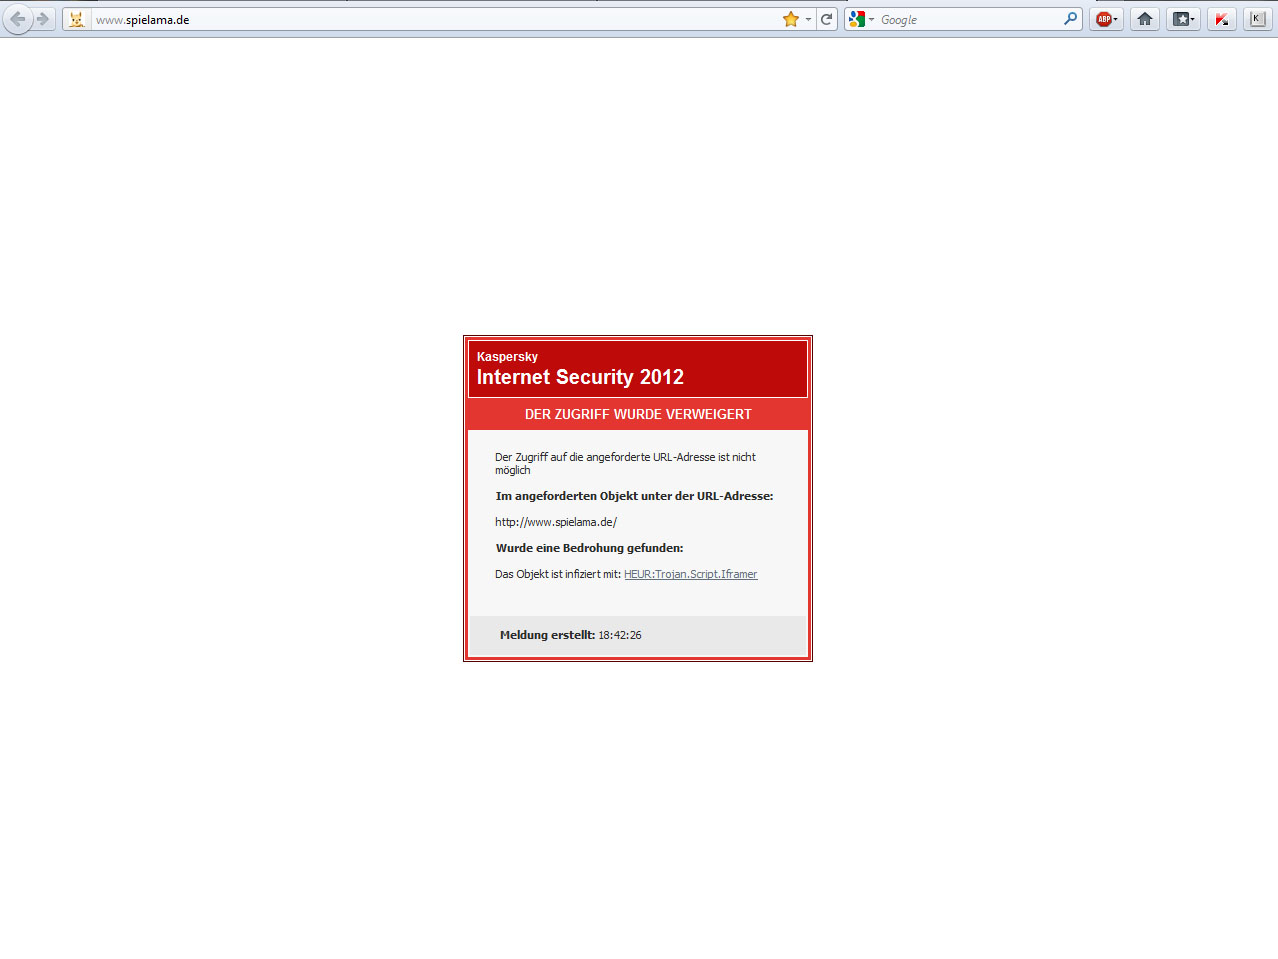Click the Forward navigation arrow
1278x959 pixels.
[x=43, y=19]
